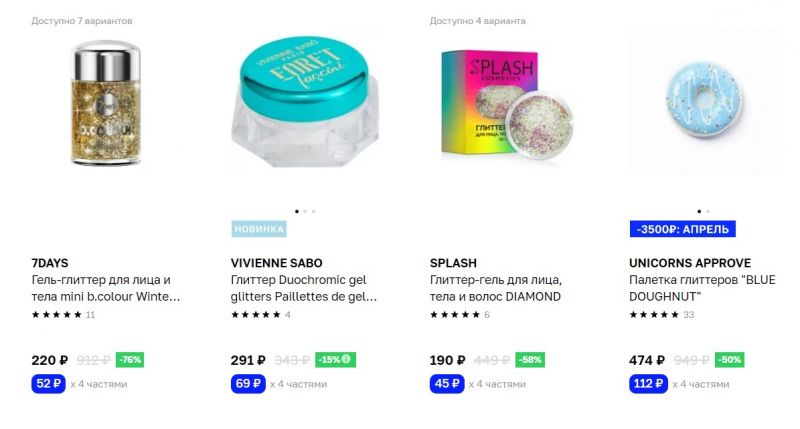The image size is (800, 429).
Task: Open the VIVIENNE SABO brand link
Action: click(277, 263)
